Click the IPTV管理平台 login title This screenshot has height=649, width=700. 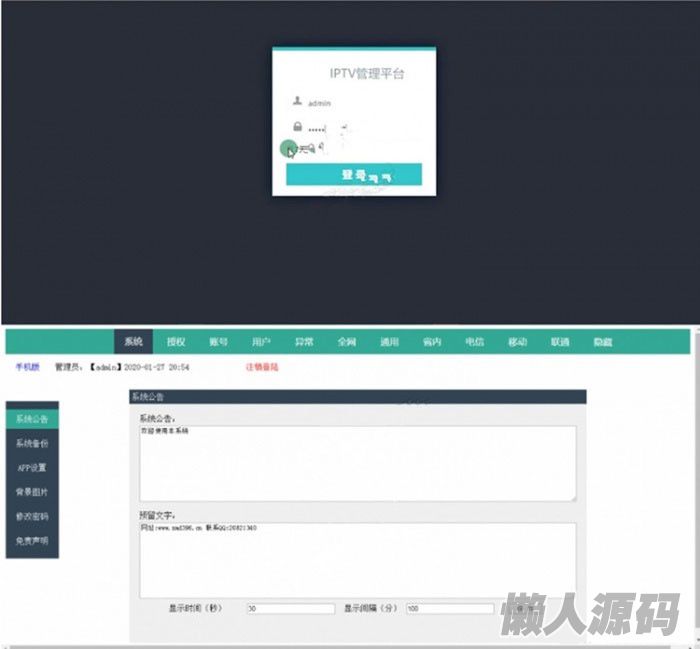(367, 73)
